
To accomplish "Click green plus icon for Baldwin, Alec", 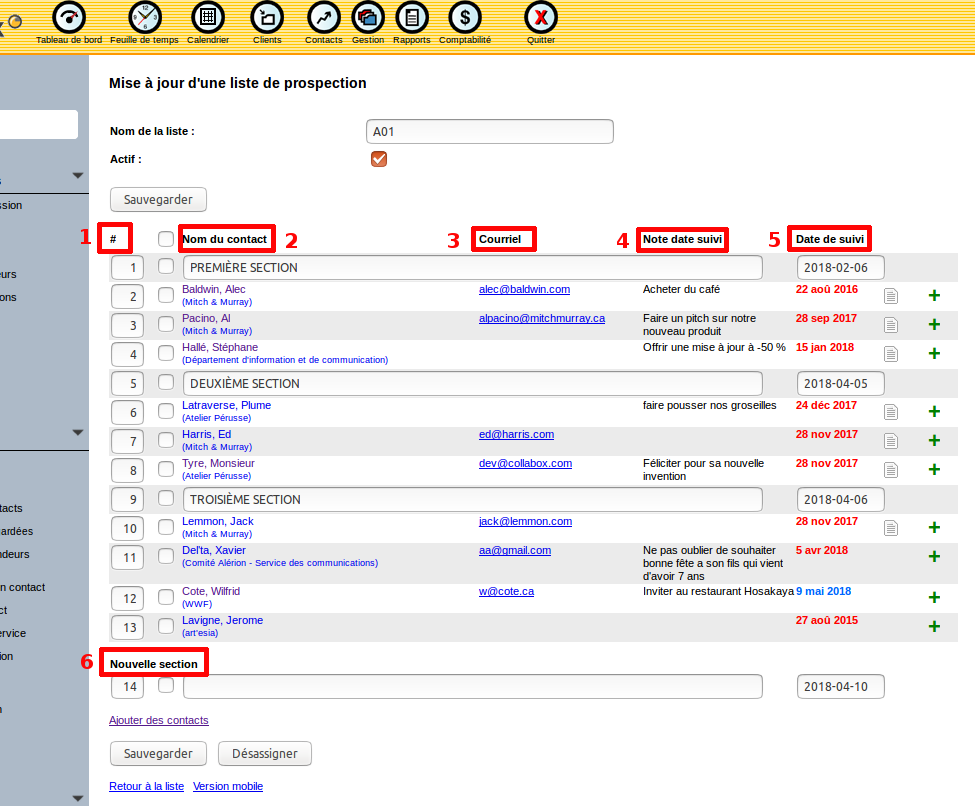I will [934, 295].
